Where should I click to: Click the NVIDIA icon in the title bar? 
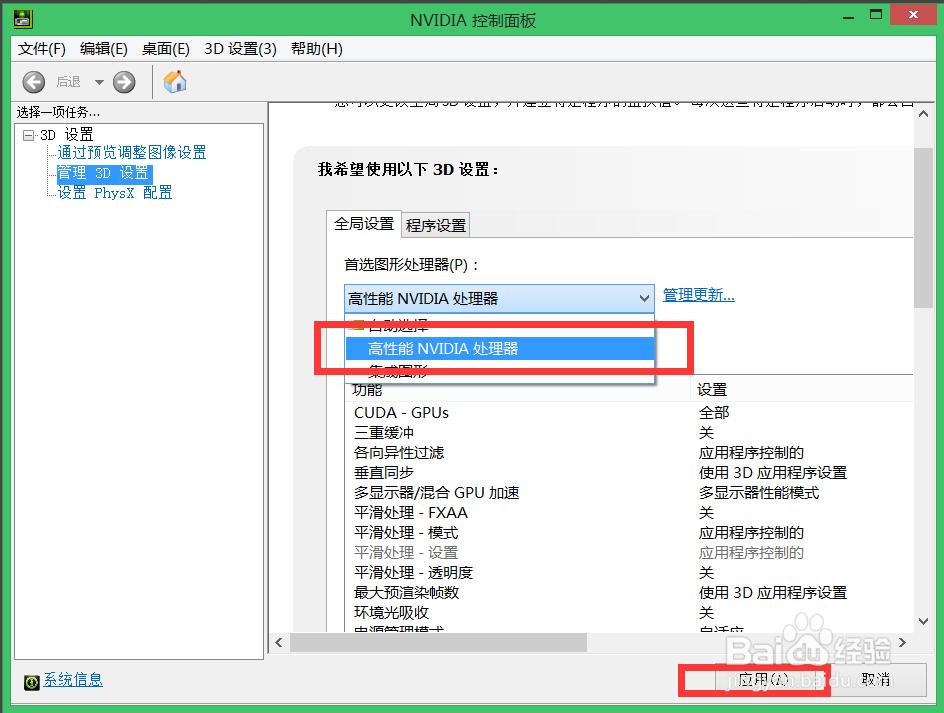click(22, 17)
